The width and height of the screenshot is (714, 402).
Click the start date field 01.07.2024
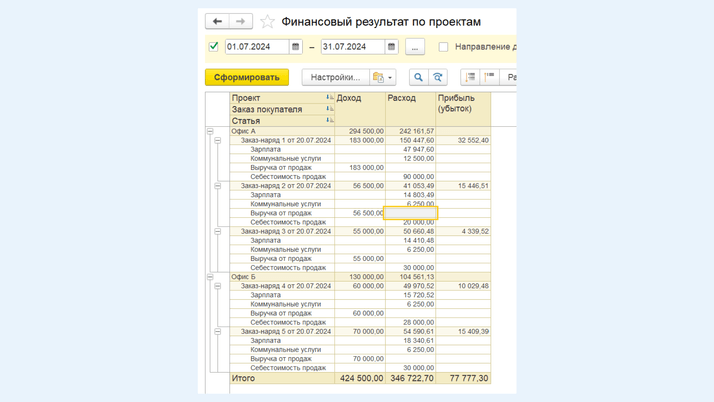click(257, 46)
